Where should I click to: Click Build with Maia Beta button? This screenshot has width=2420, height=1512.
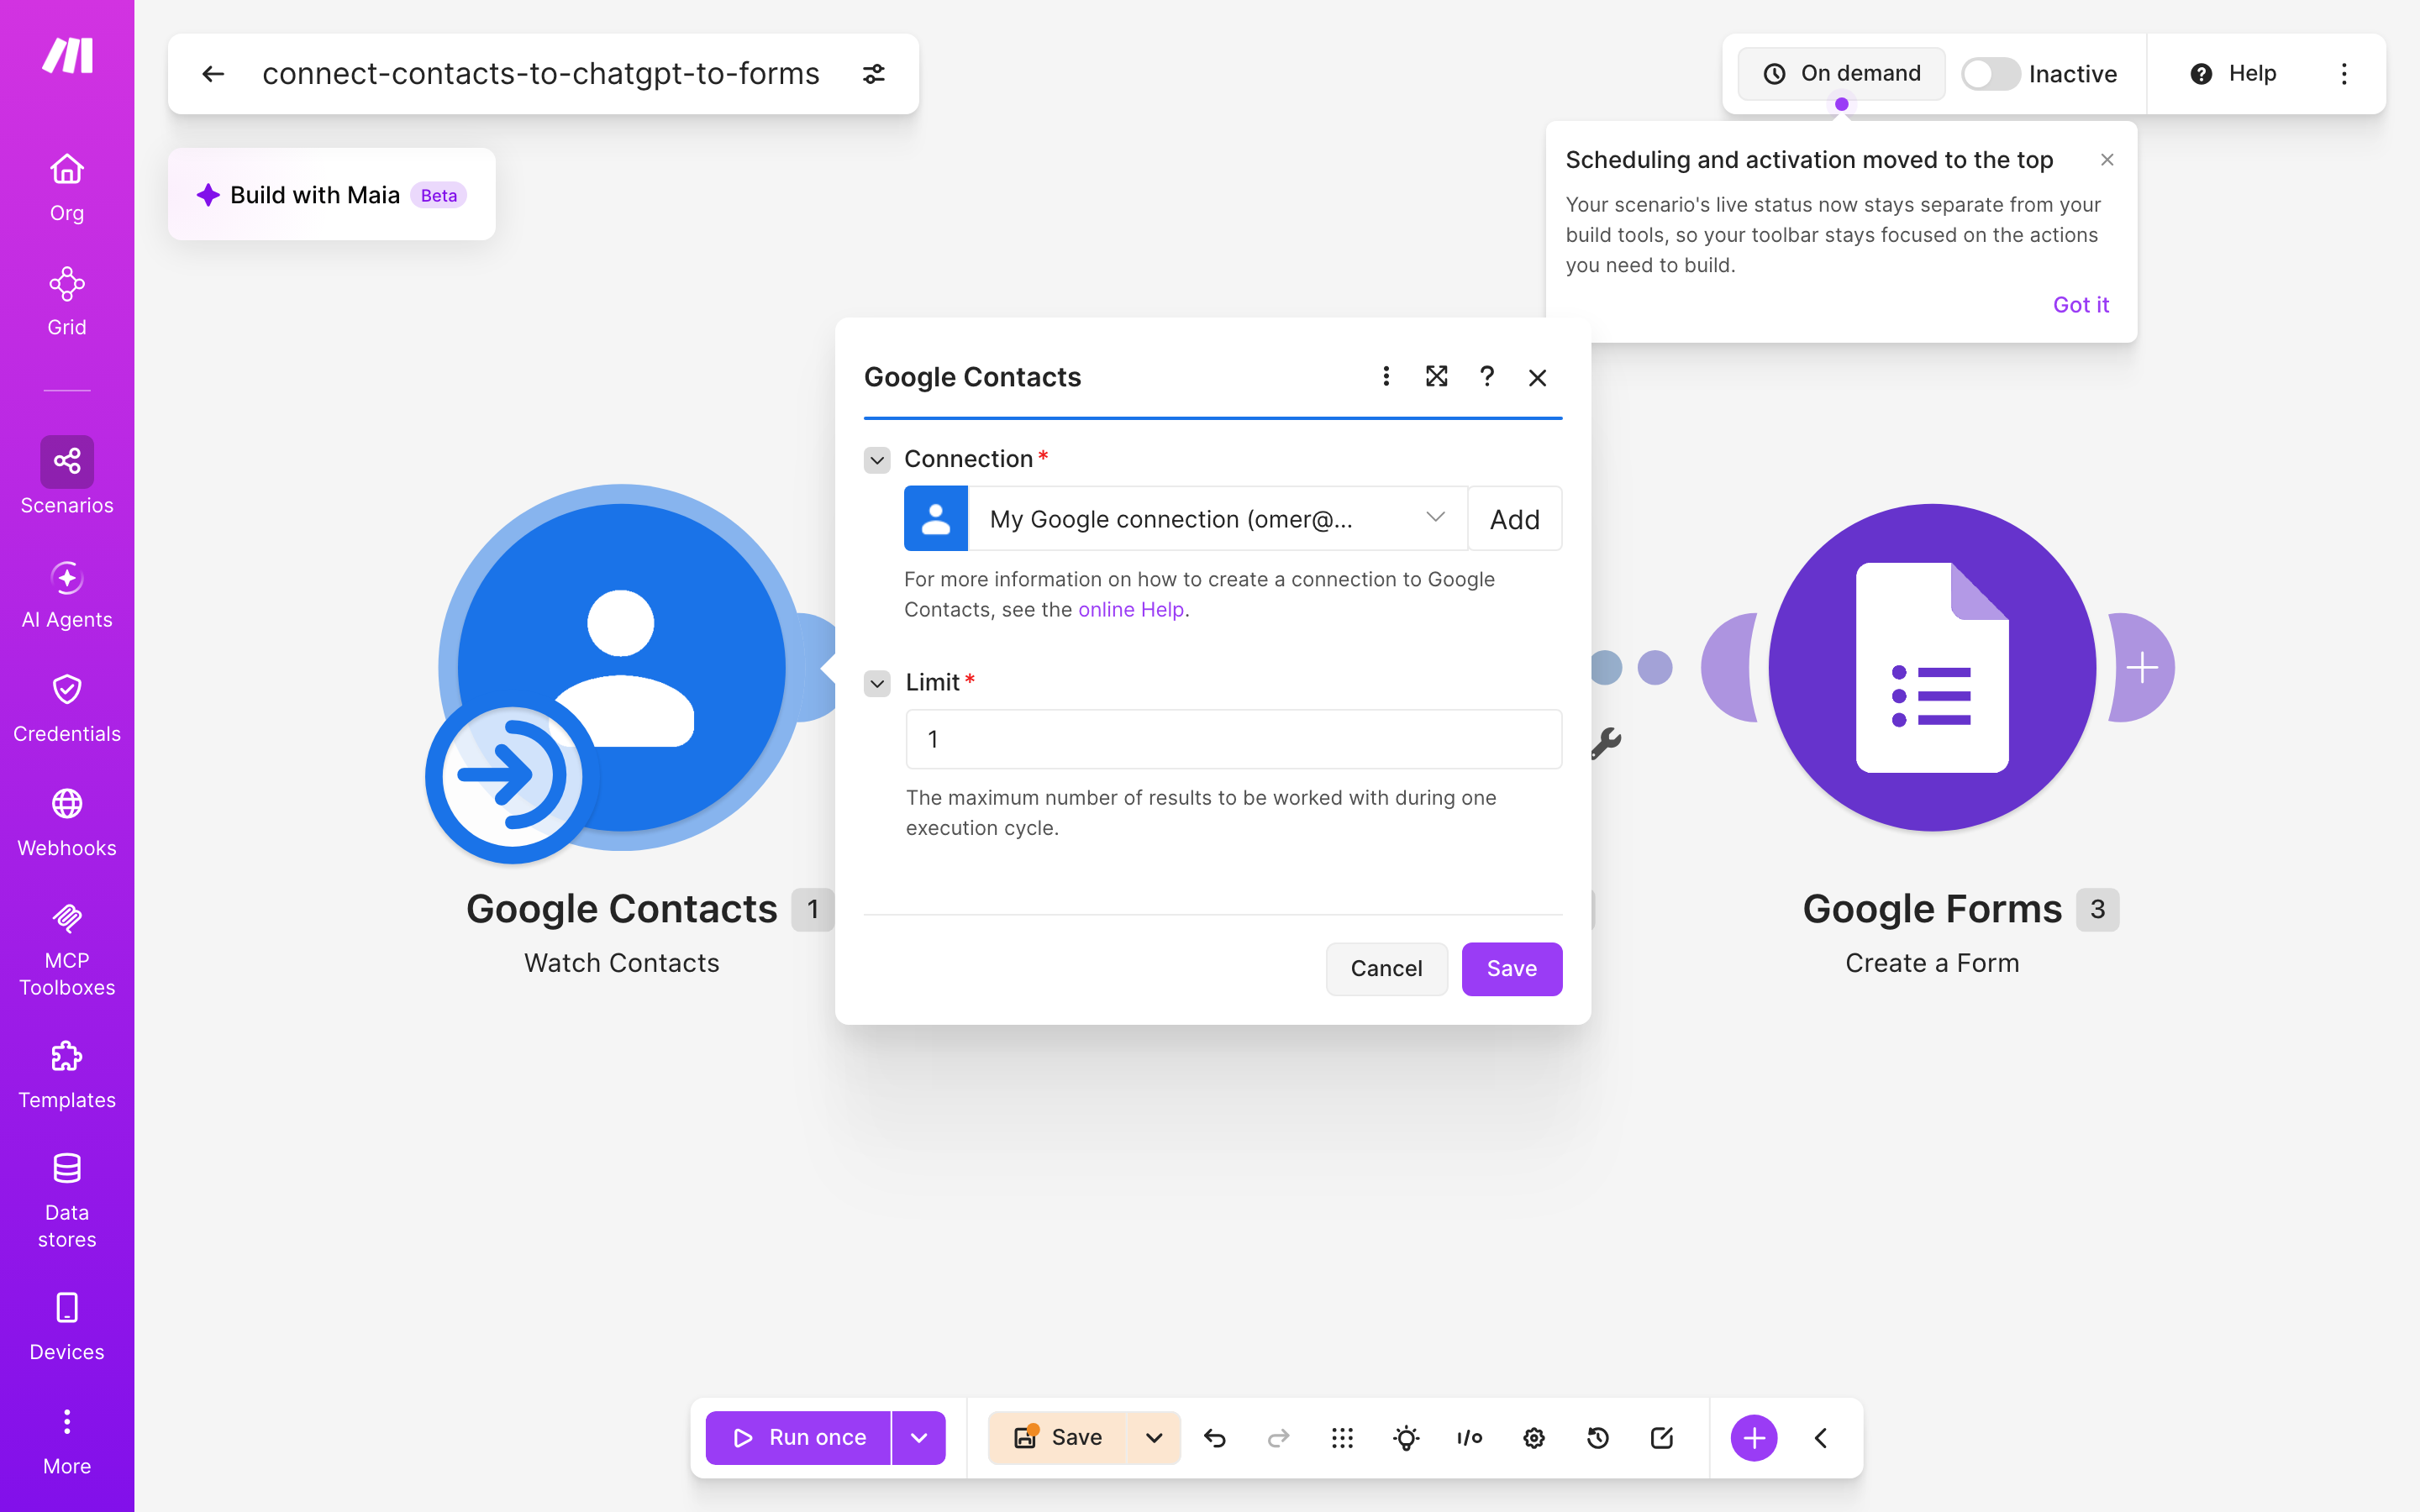(x=331, y=194)
